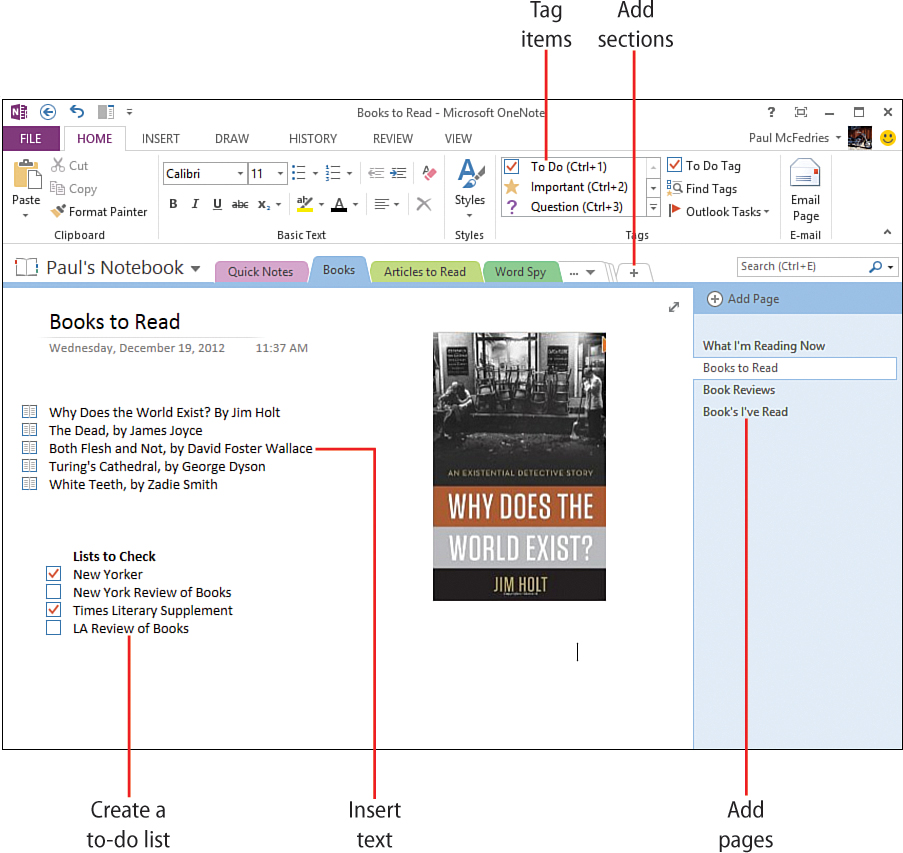Click the Cut scissors command
The height and width of the screenshot is (853, 903).
[x=70, y=166]
